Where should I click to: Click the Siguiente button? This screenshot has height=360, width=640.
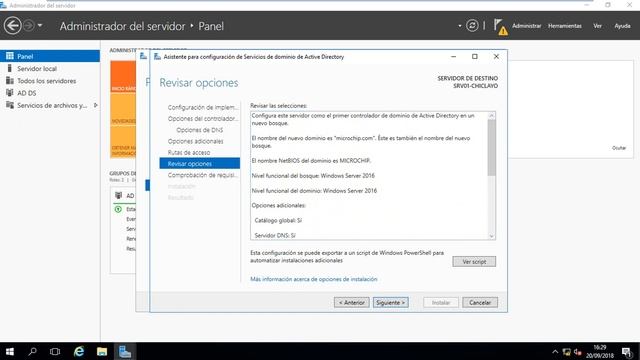pos(391,302)
